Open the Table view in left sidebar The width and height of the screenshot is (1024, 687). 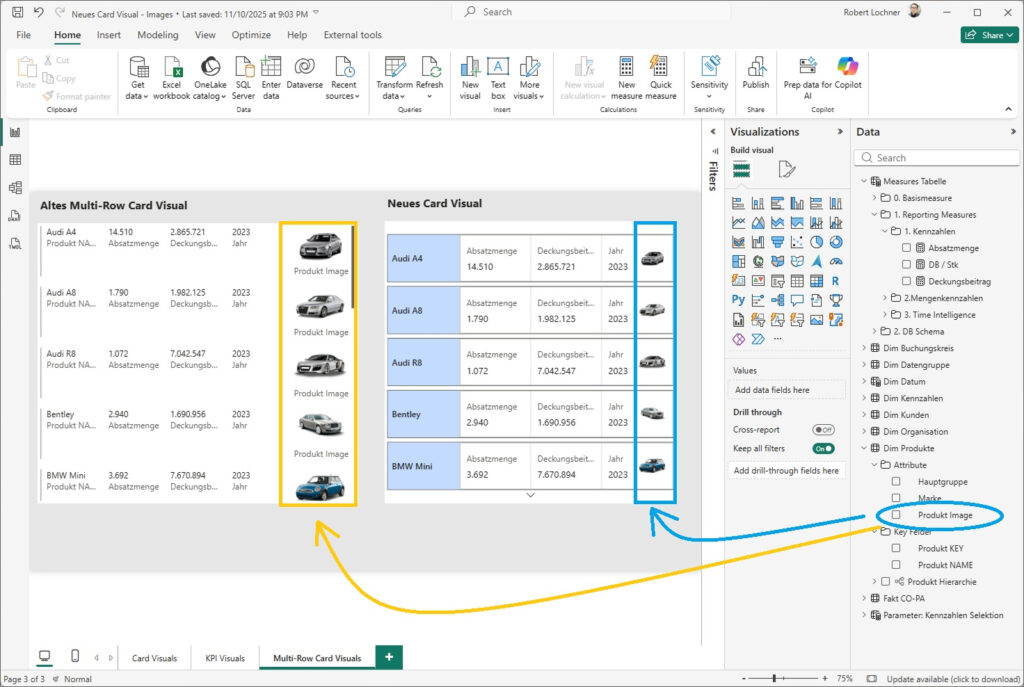click(15, 160)
